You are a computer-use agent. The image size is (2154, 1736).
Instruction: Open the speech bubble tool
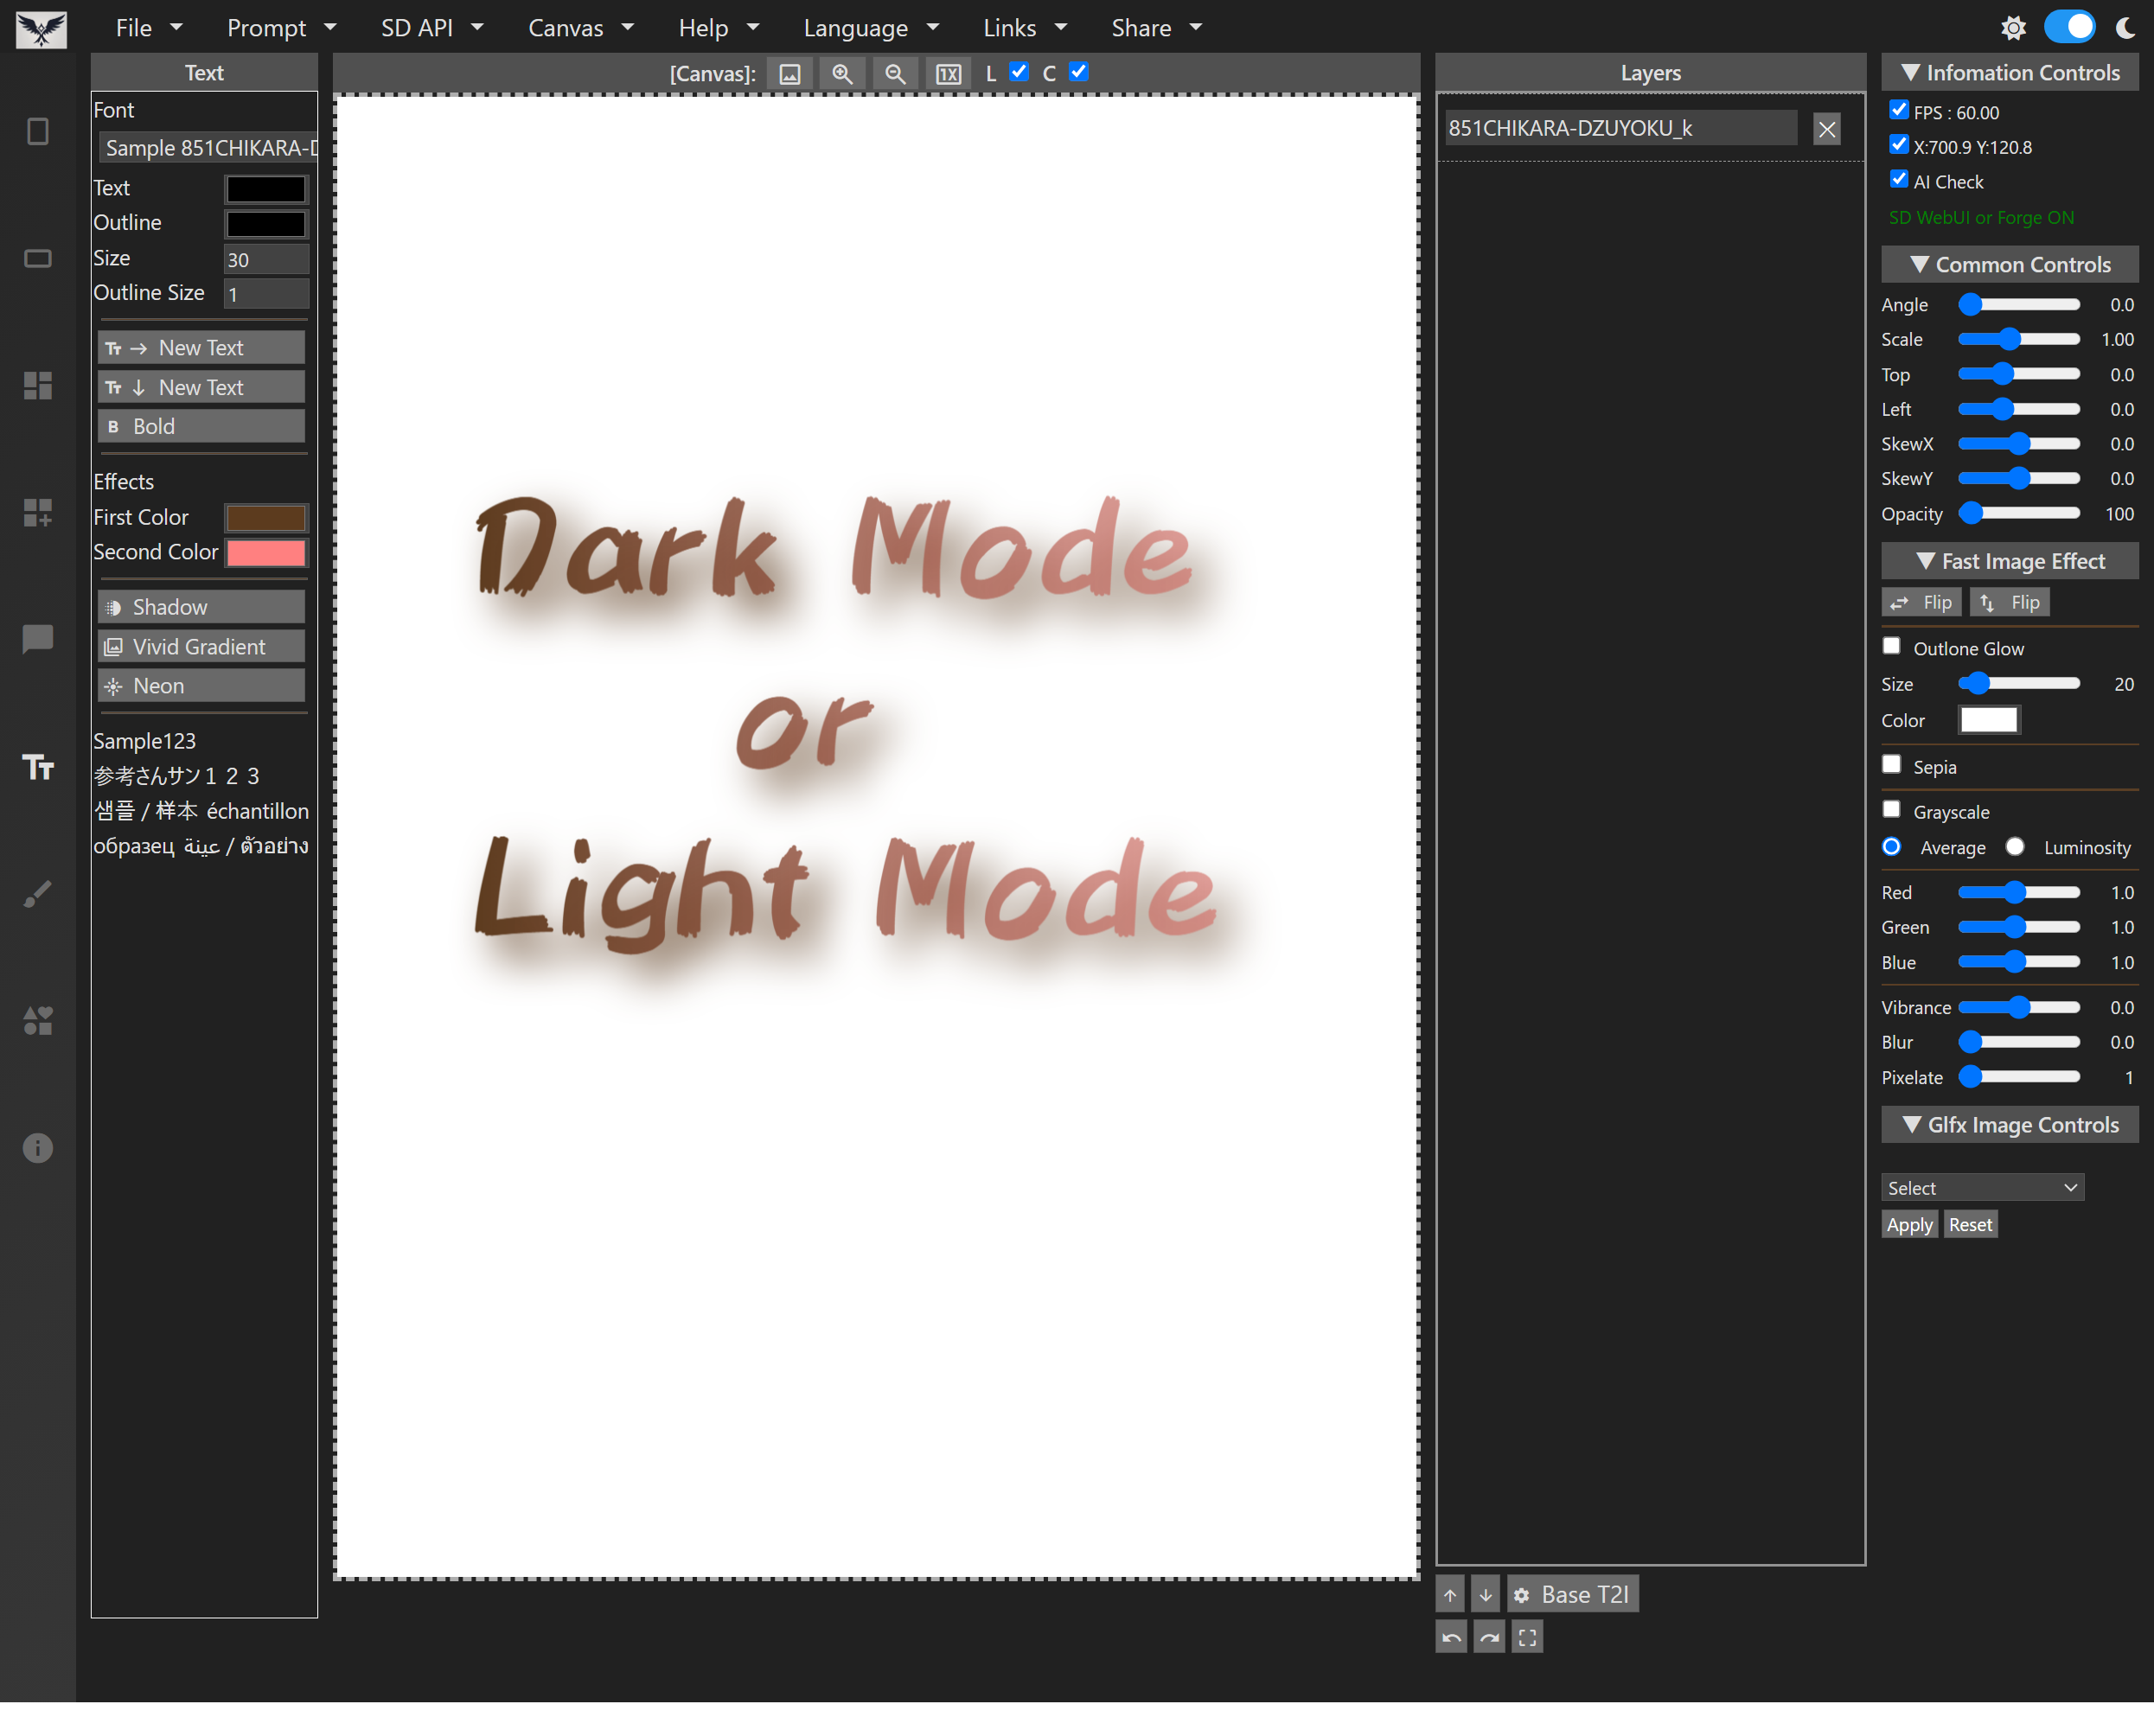[38, 639]
